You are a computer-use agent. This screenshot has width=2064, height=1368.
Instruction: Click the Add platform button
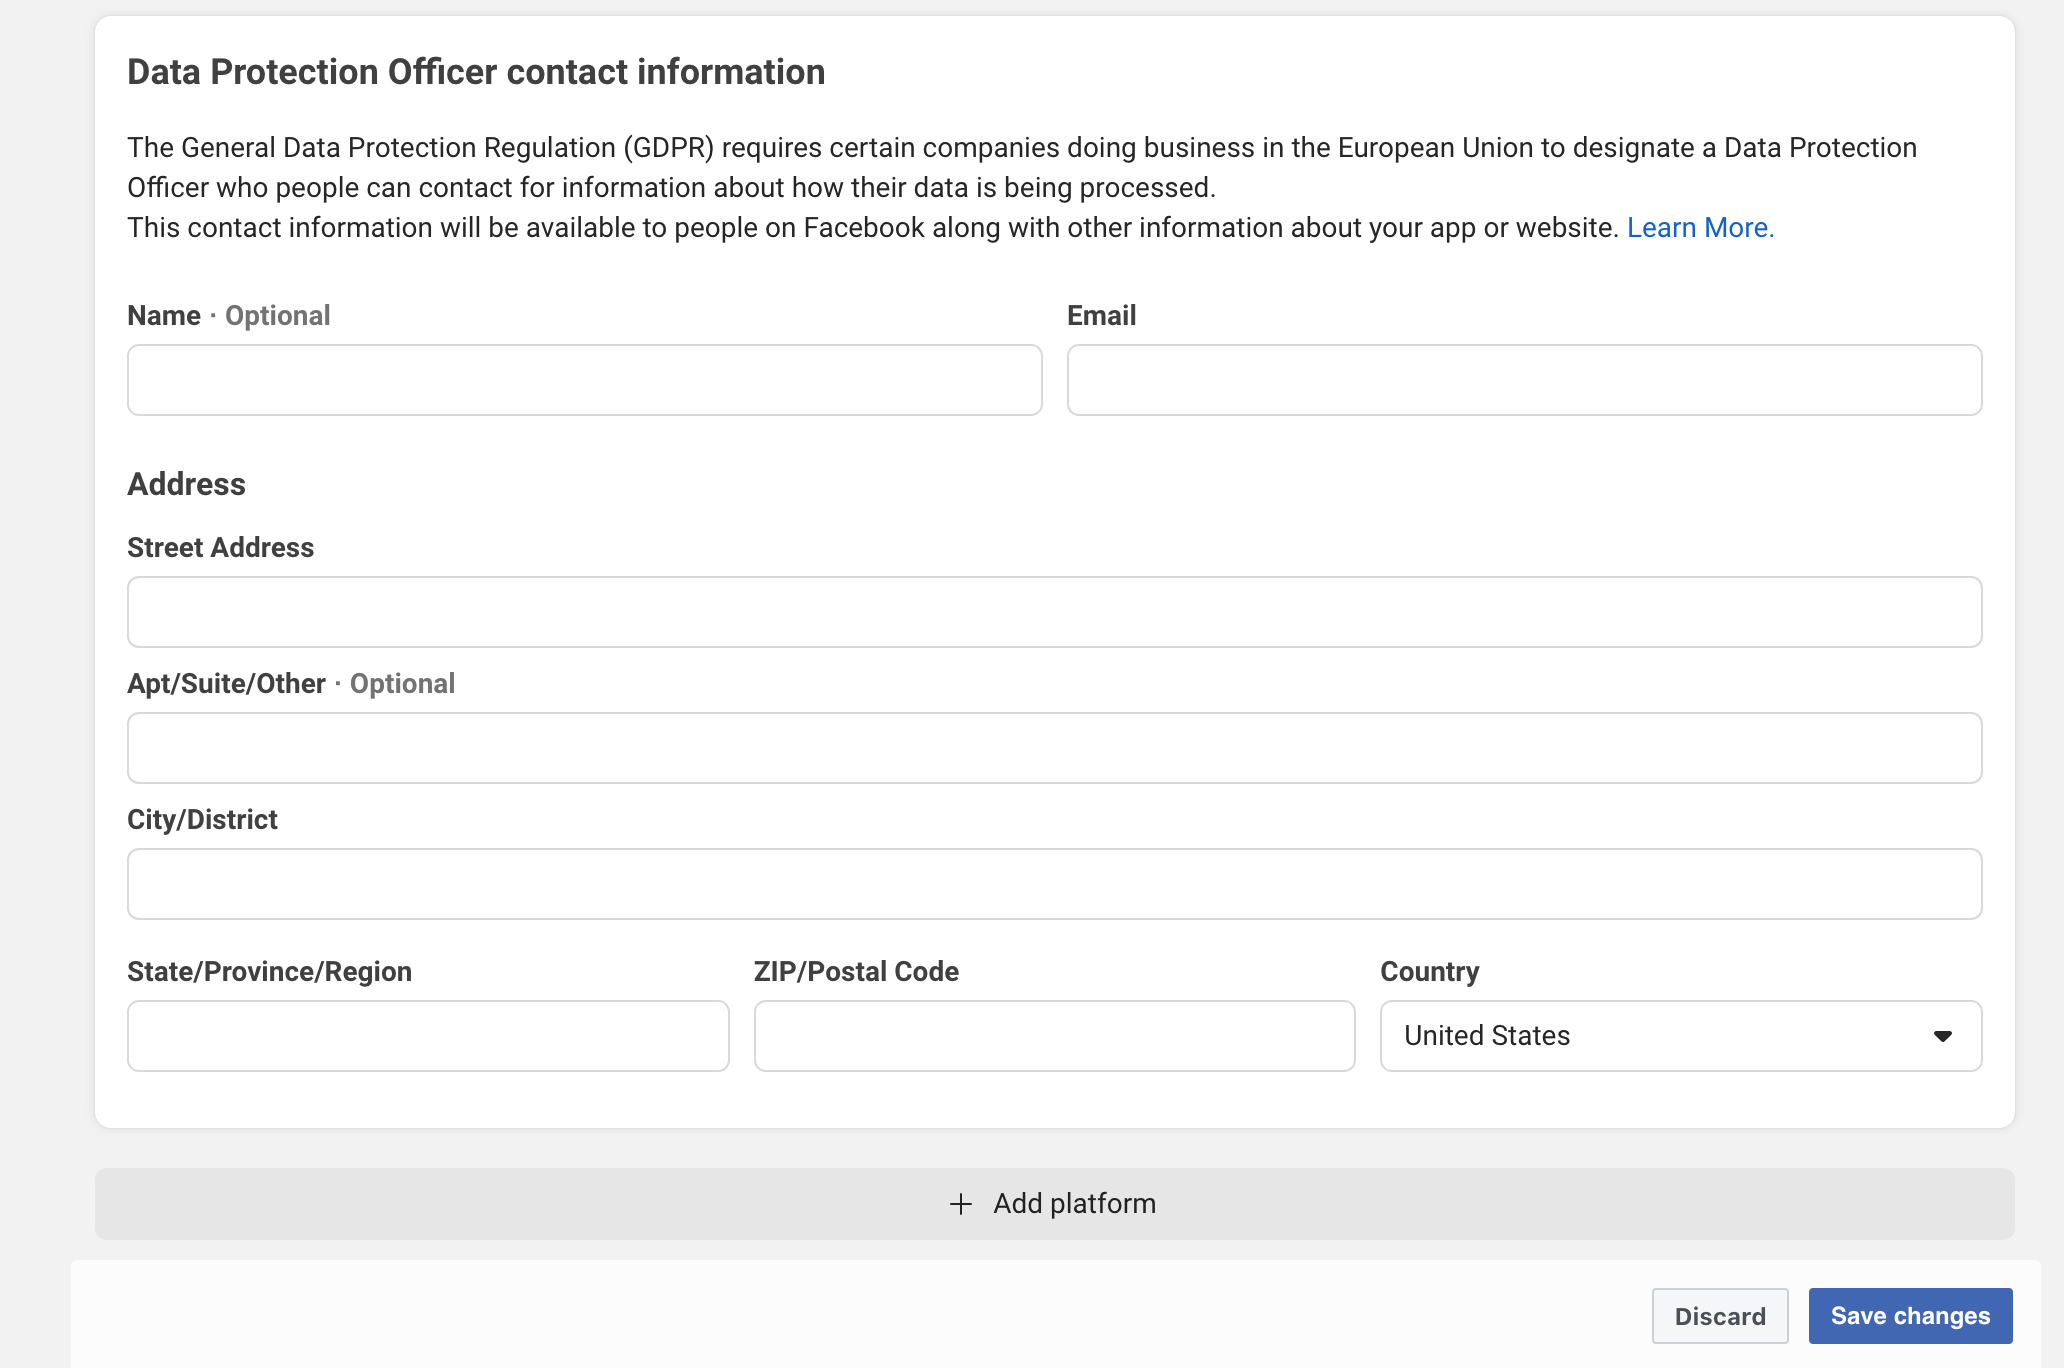(1055, 1204)
